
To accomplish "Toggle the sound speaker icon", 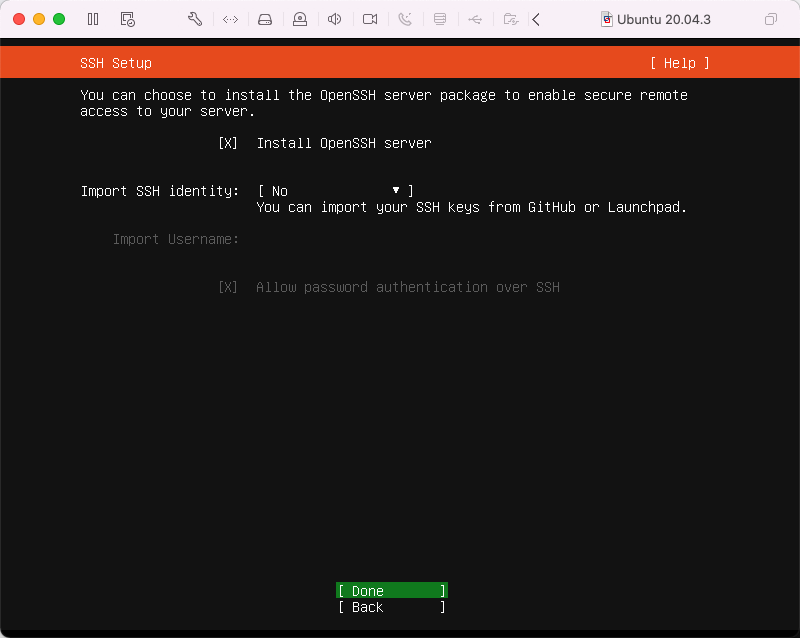I will pos(335,19).
